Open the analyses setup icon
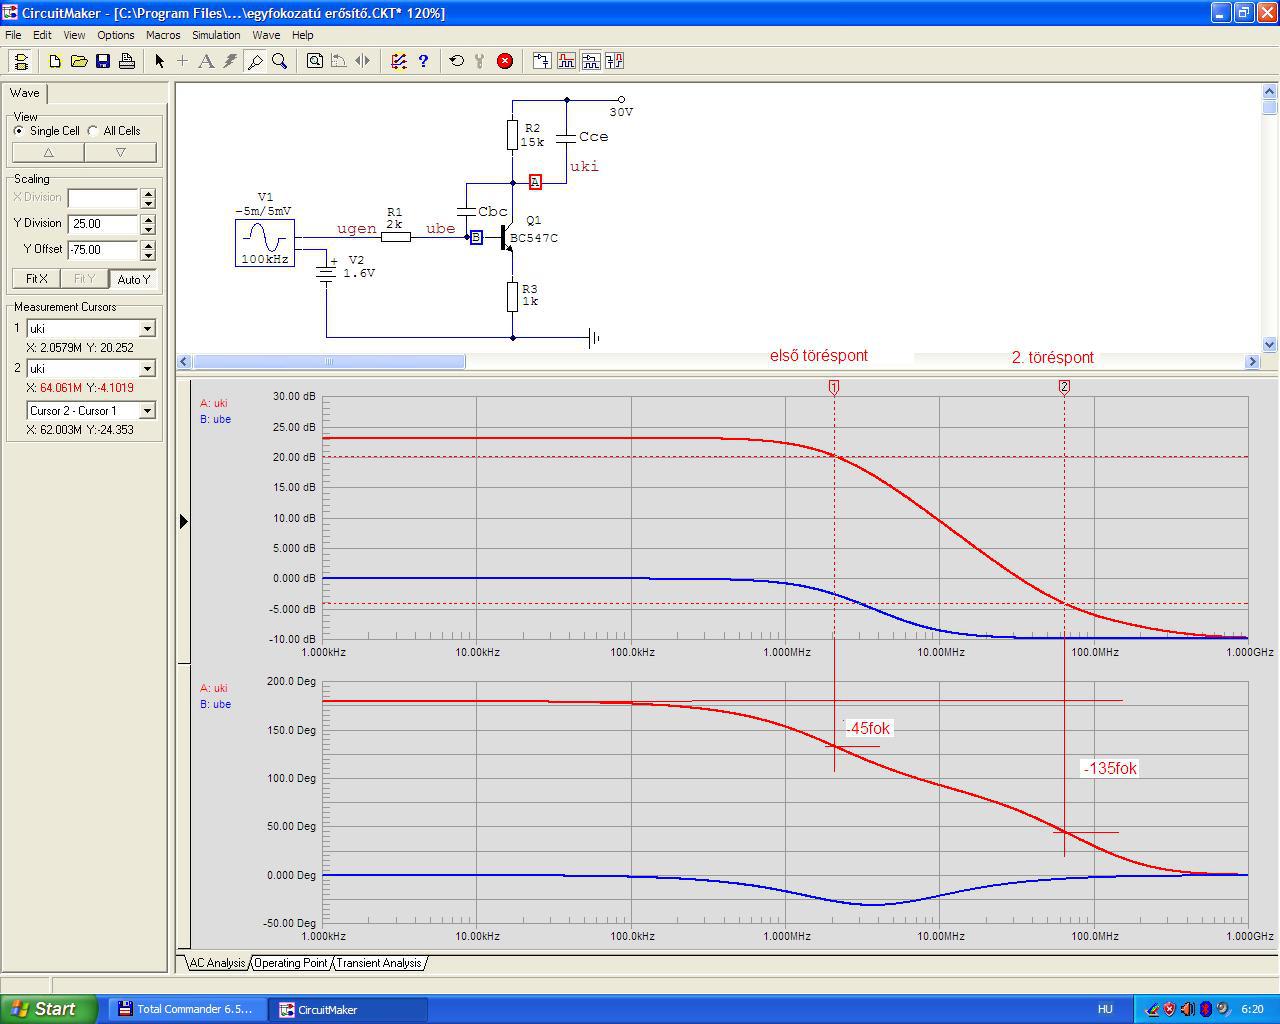The height and width of the screenshot is (1024, 1280). [399, 61]
